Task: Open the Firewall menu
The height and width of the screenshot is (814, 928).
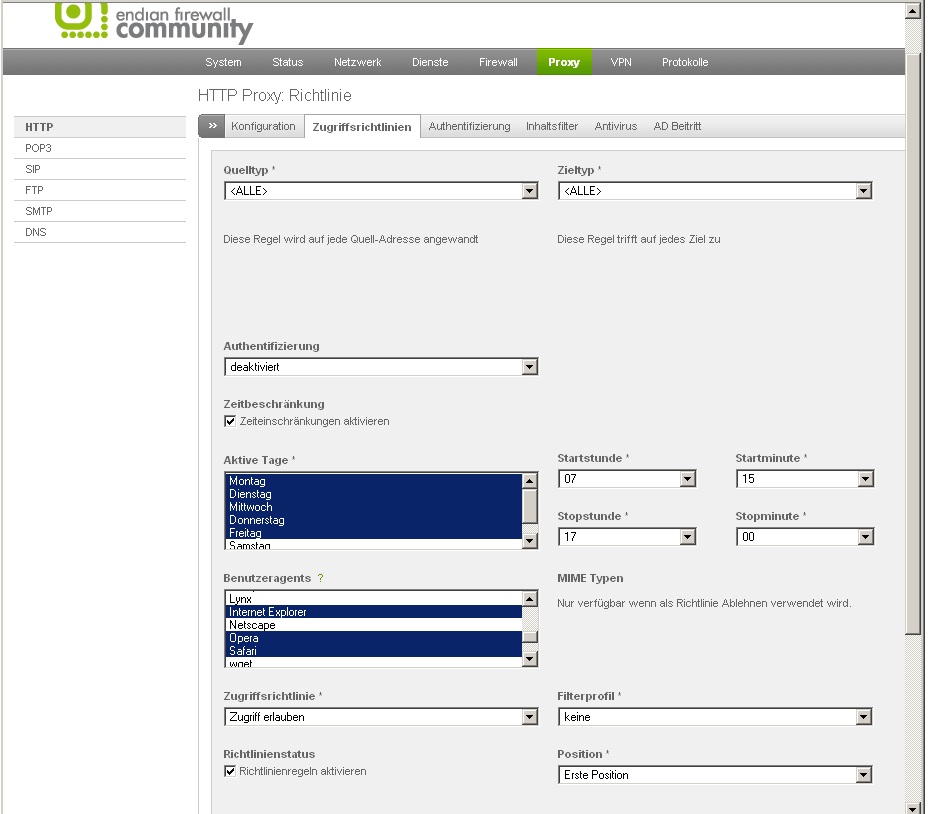Action: click(498, 62)
